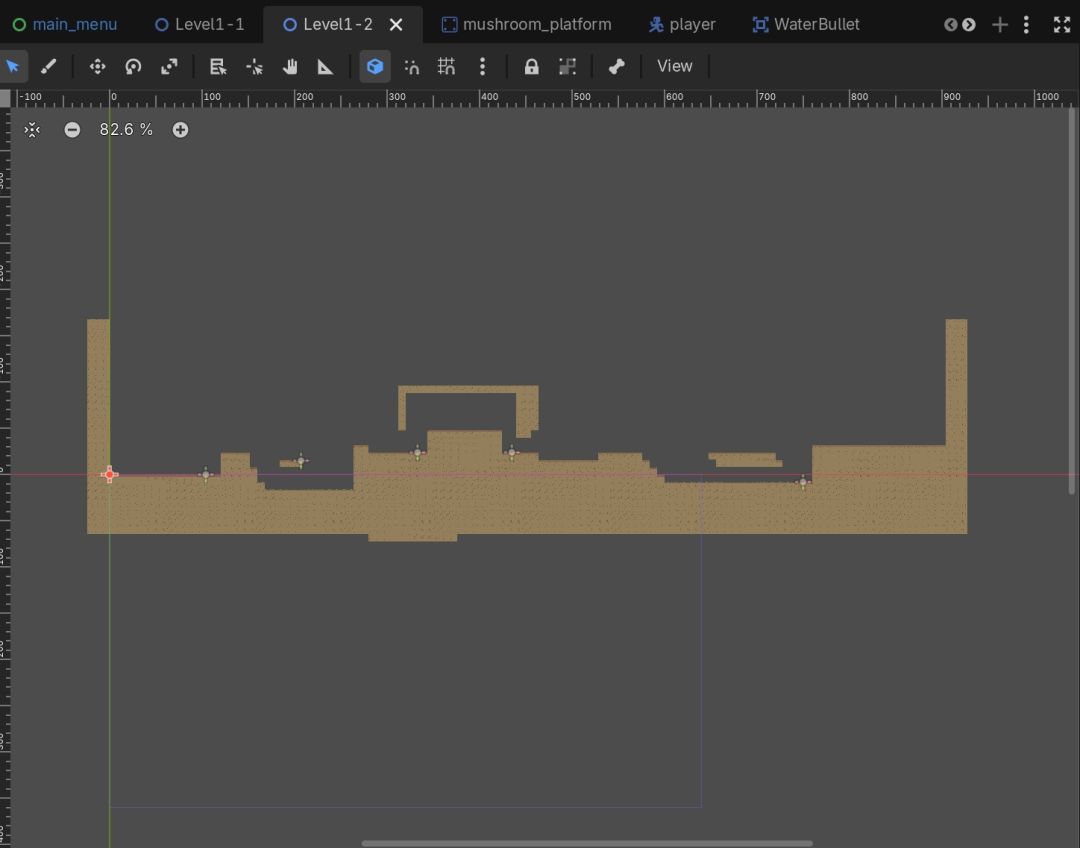Image resolution: width=1080 pixels, height=848 pixels.
Task: Click the scroll tabs right arrow
Action: coord(968,25)
